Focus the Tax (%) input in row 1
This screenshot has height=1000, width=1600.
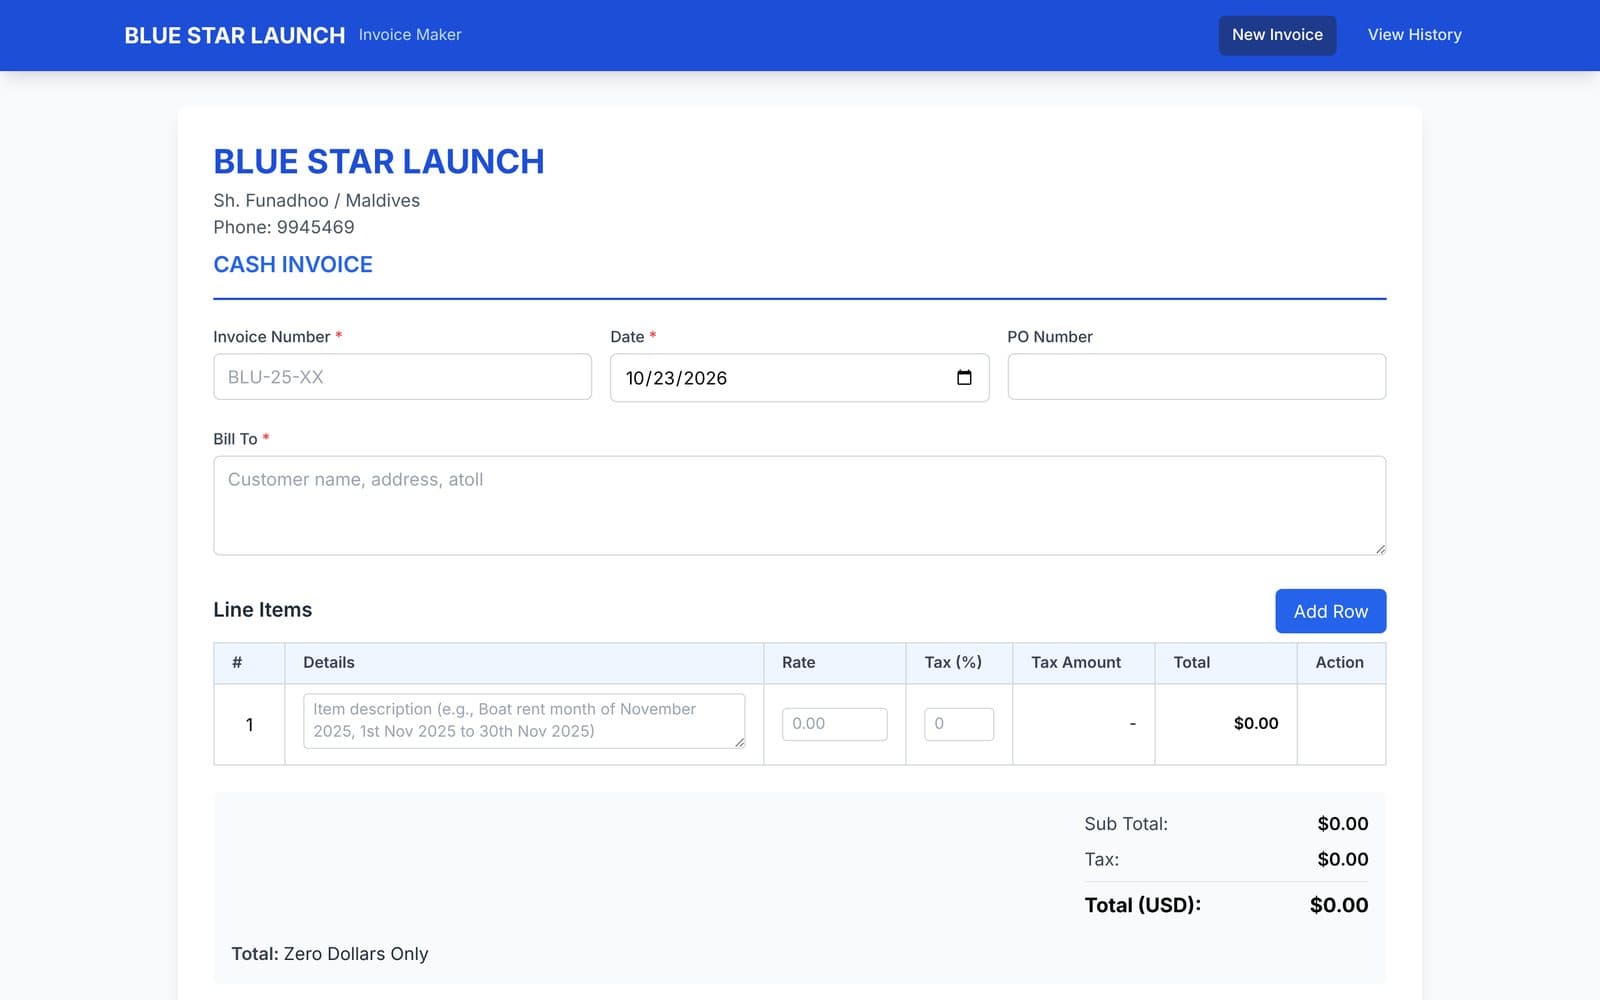point(958,724)
